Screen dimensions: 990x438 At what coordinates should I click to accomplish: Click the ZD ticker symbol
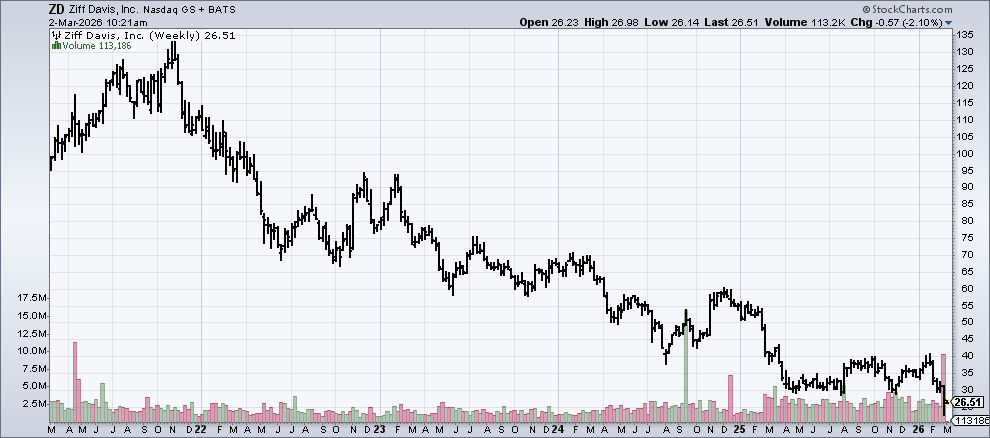coord(56,9)
